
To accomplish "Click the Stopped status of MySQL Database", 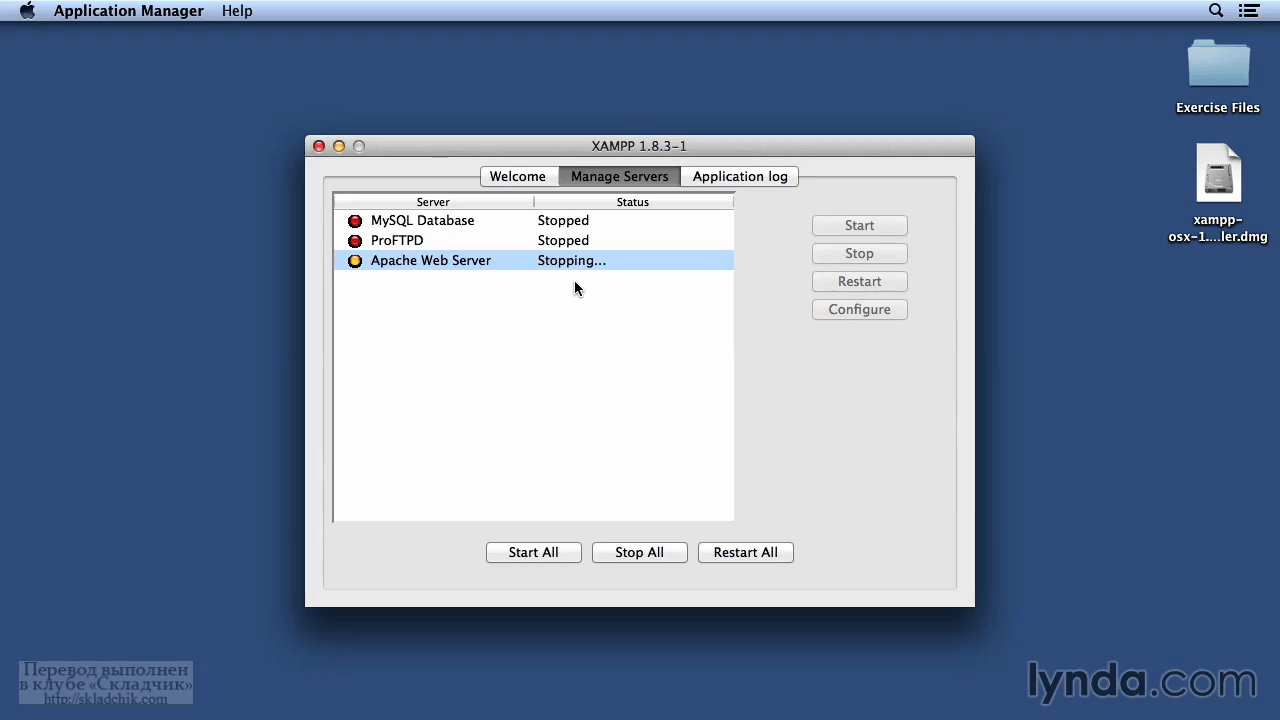I will click(x=563, y=221).
